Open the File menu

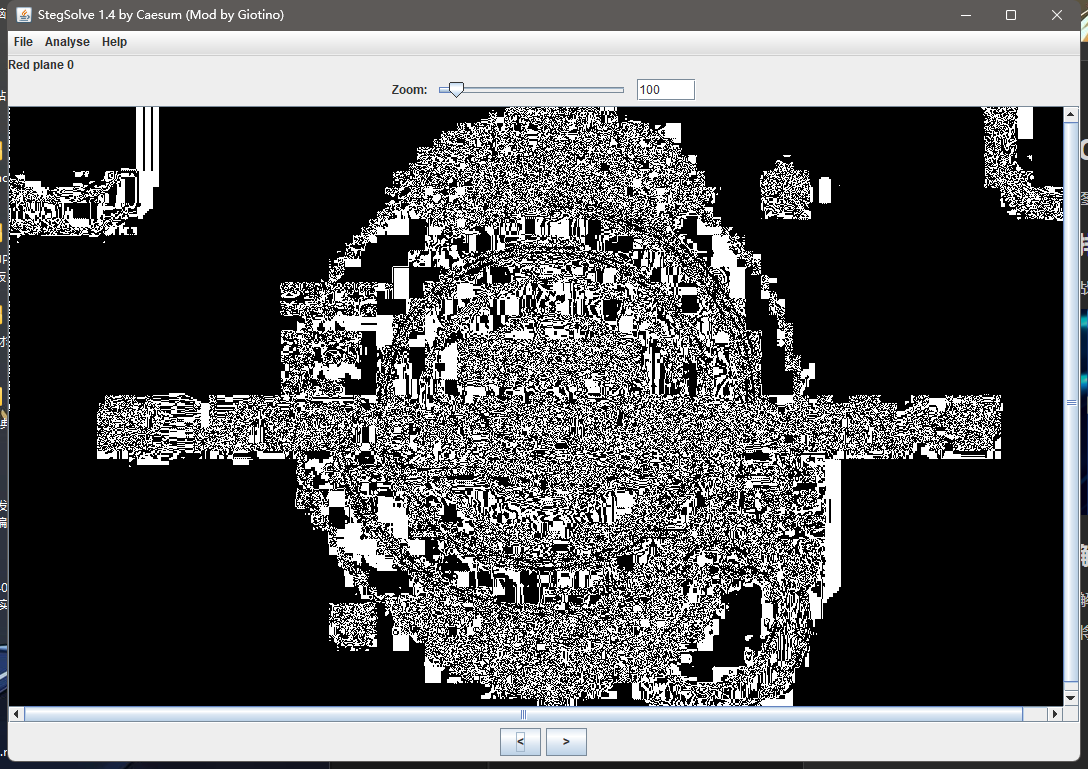pos(23,42)
